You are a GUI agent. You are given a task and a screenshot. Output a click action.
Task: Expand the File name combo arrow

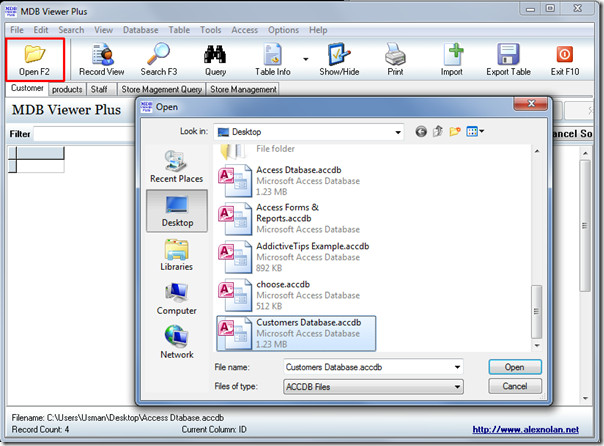tap(457, 367)
